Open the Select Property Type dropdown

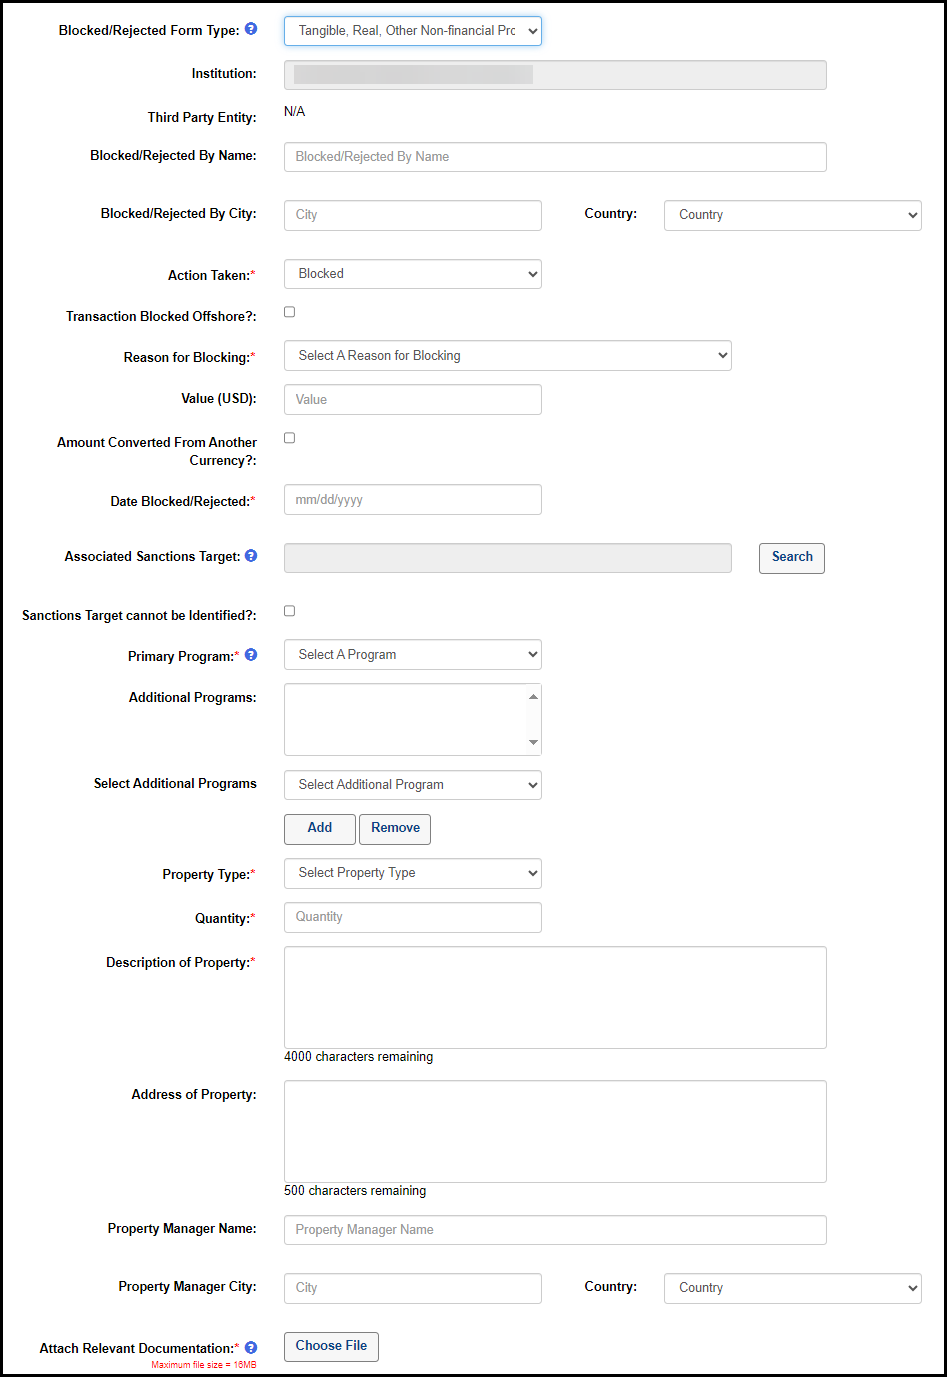click(x=412, y=873)
